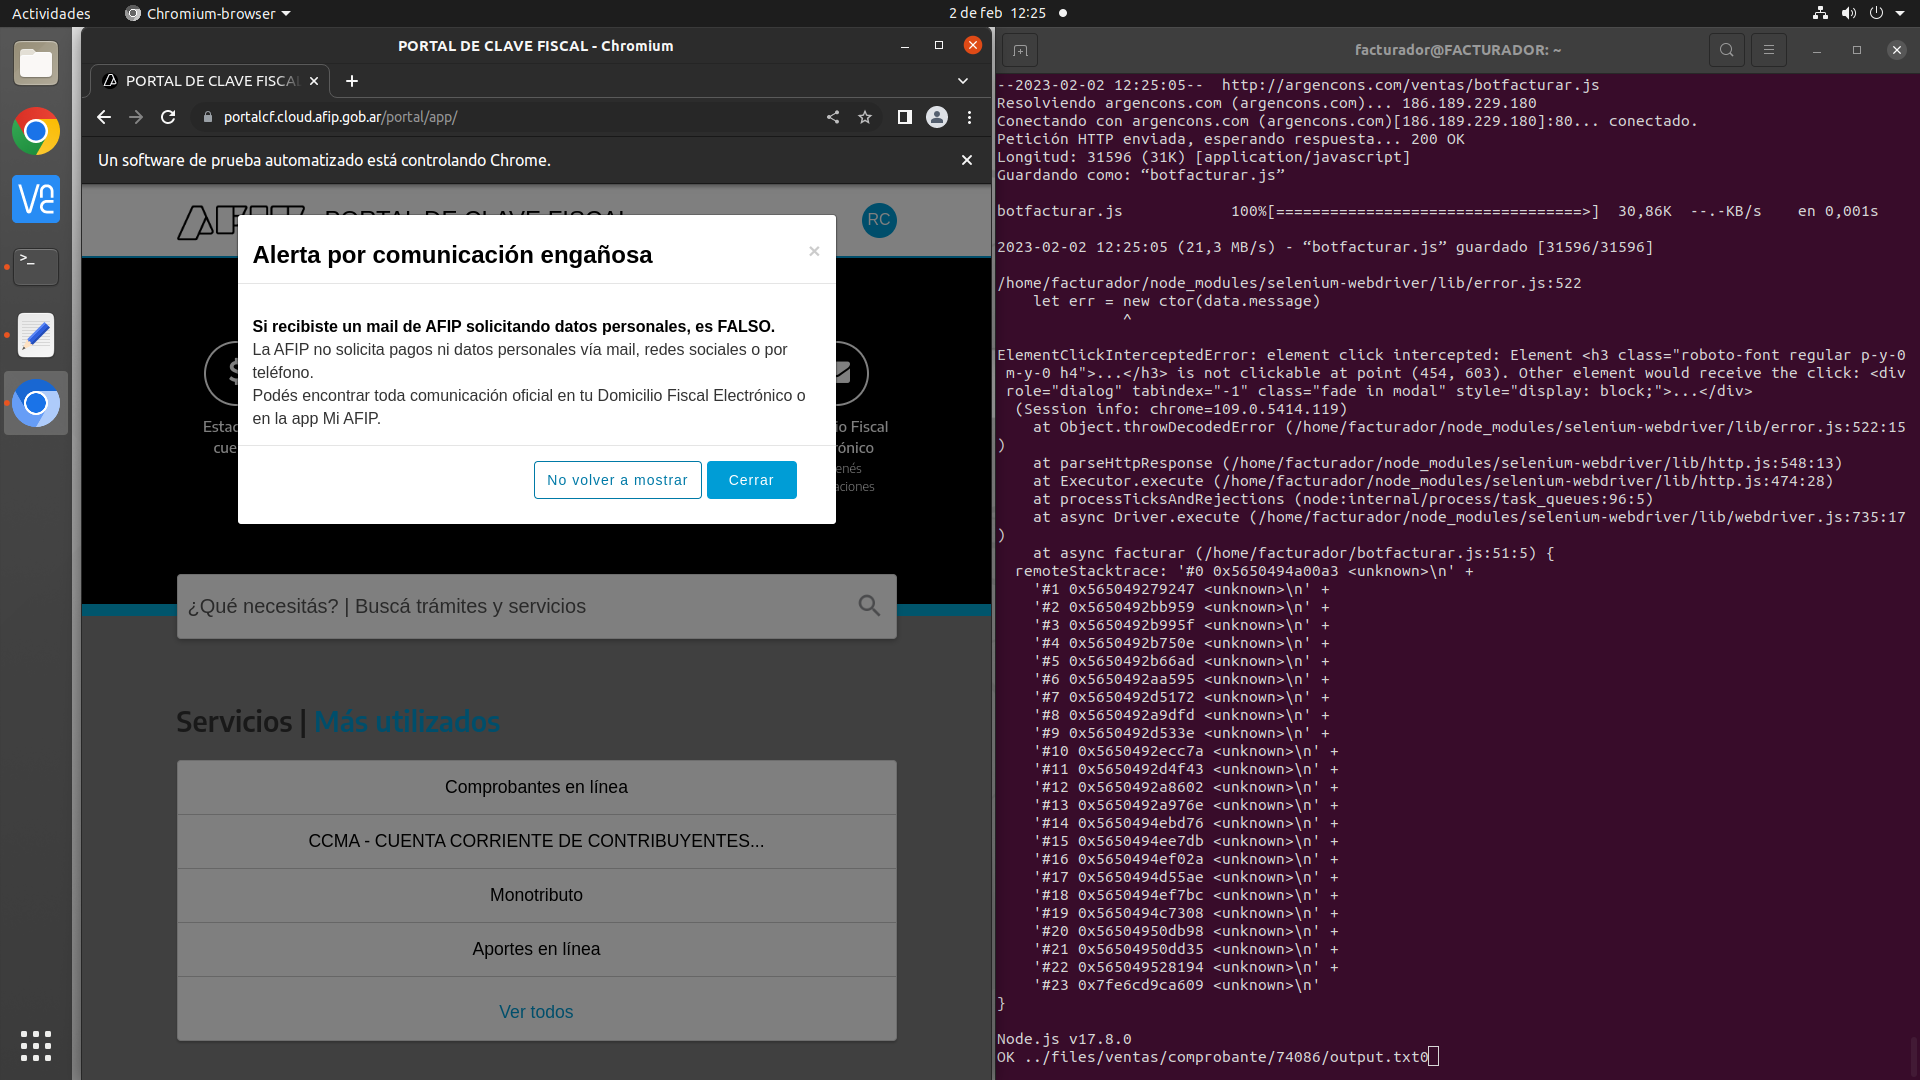
Task: Click "Node.js v17.8.0" terminal line
Action: point(1064,1039)
